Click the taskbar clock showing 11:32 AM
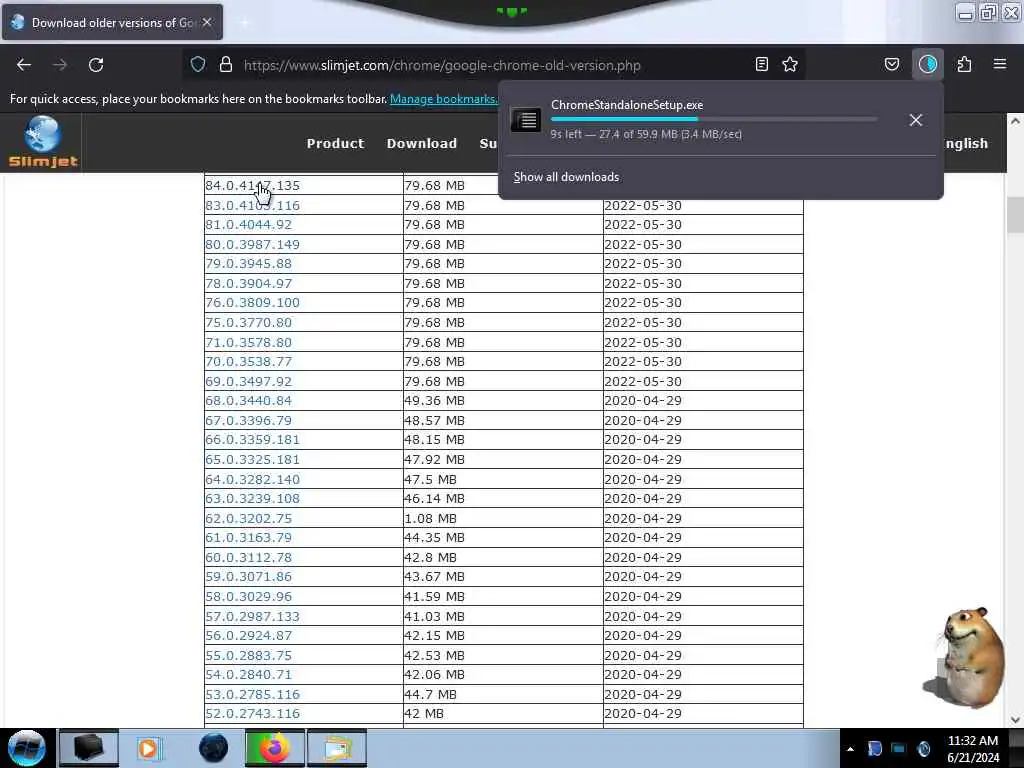This screenshot has height=768, width=1024. [x=972, y=749]
